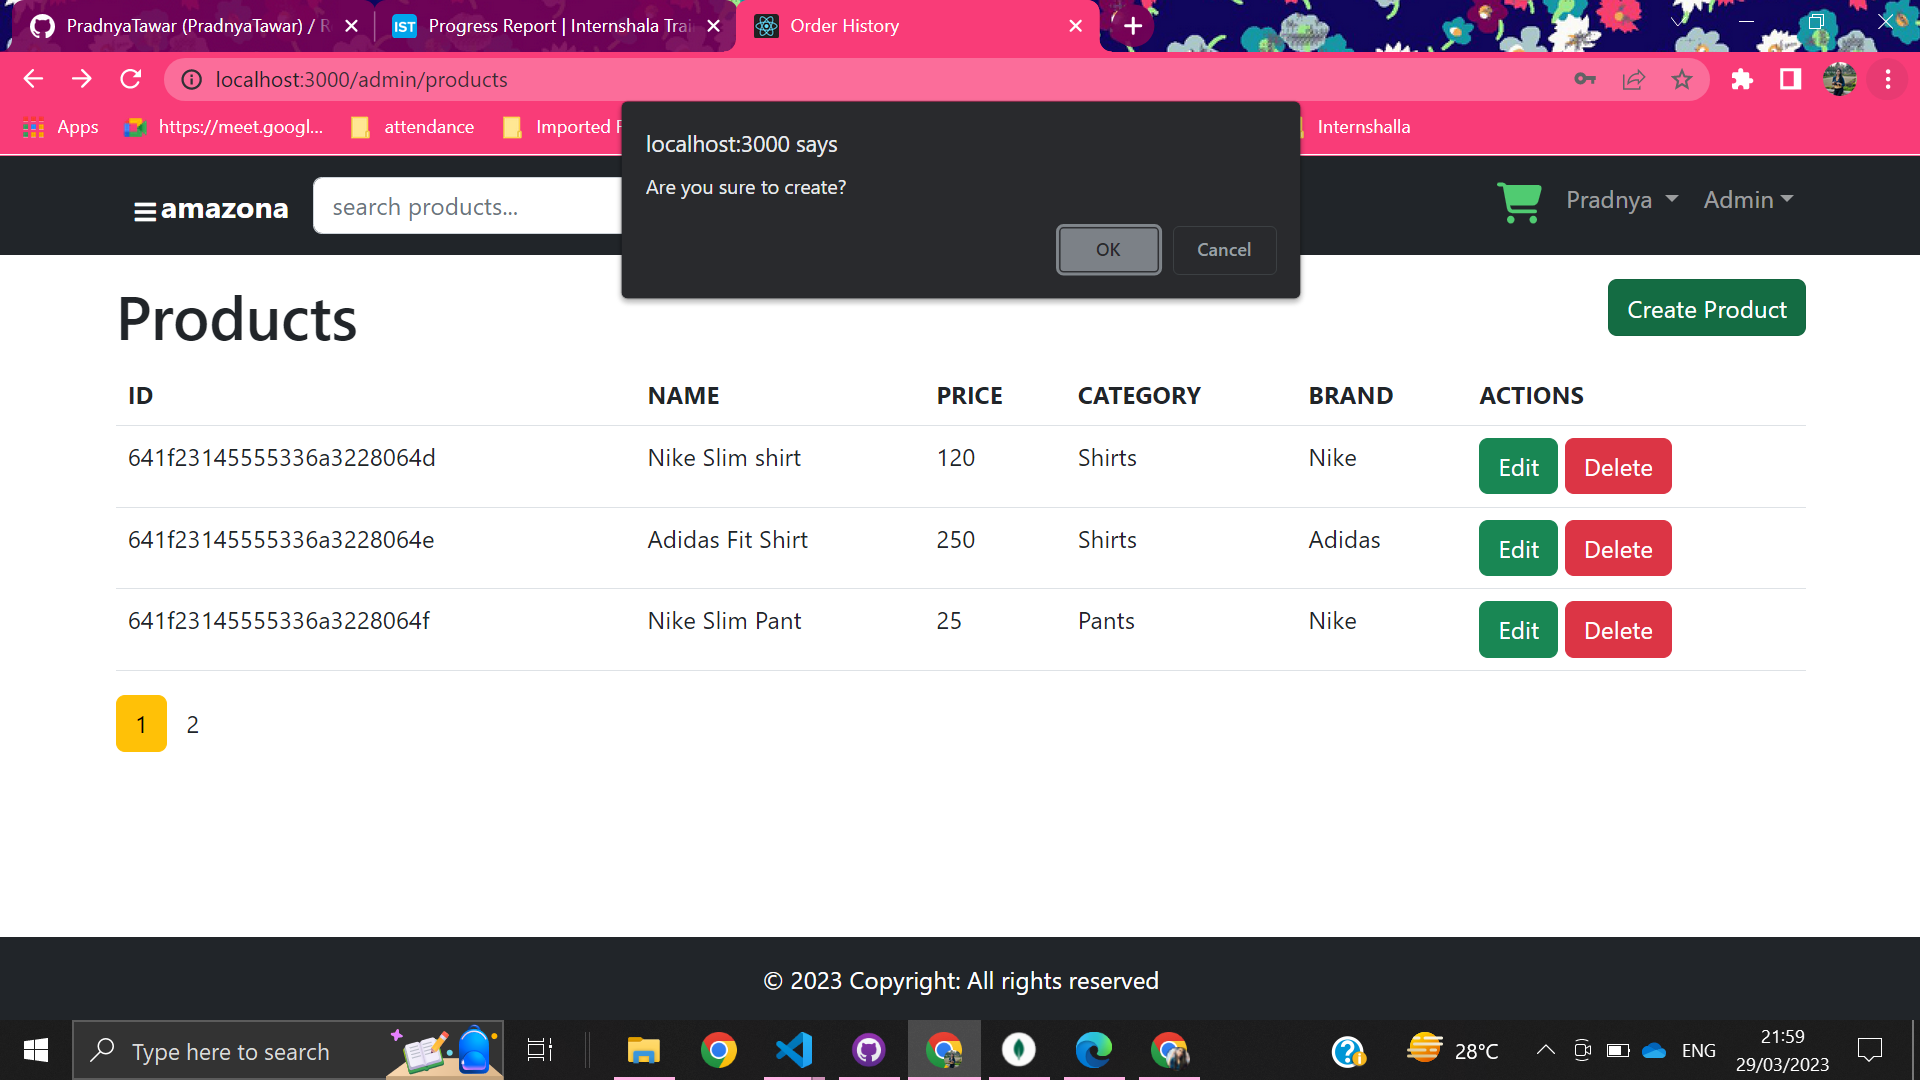Open GitHub Desktop from taskbar
This screenshot has width=1920, height=1080.
point(868,1050)
